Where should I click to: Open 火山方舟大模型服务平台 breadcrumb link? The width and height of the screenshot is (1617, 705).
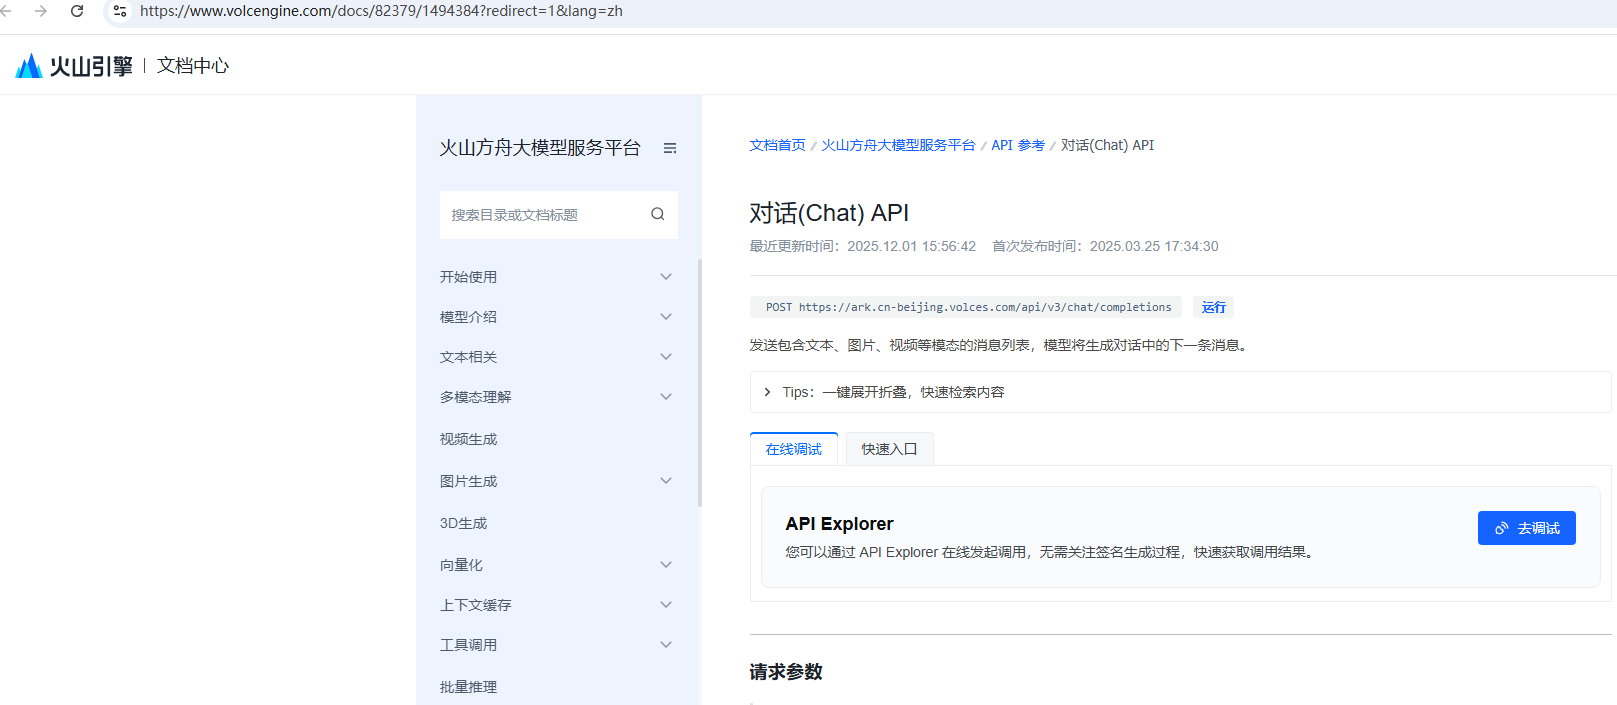[898, 145]
